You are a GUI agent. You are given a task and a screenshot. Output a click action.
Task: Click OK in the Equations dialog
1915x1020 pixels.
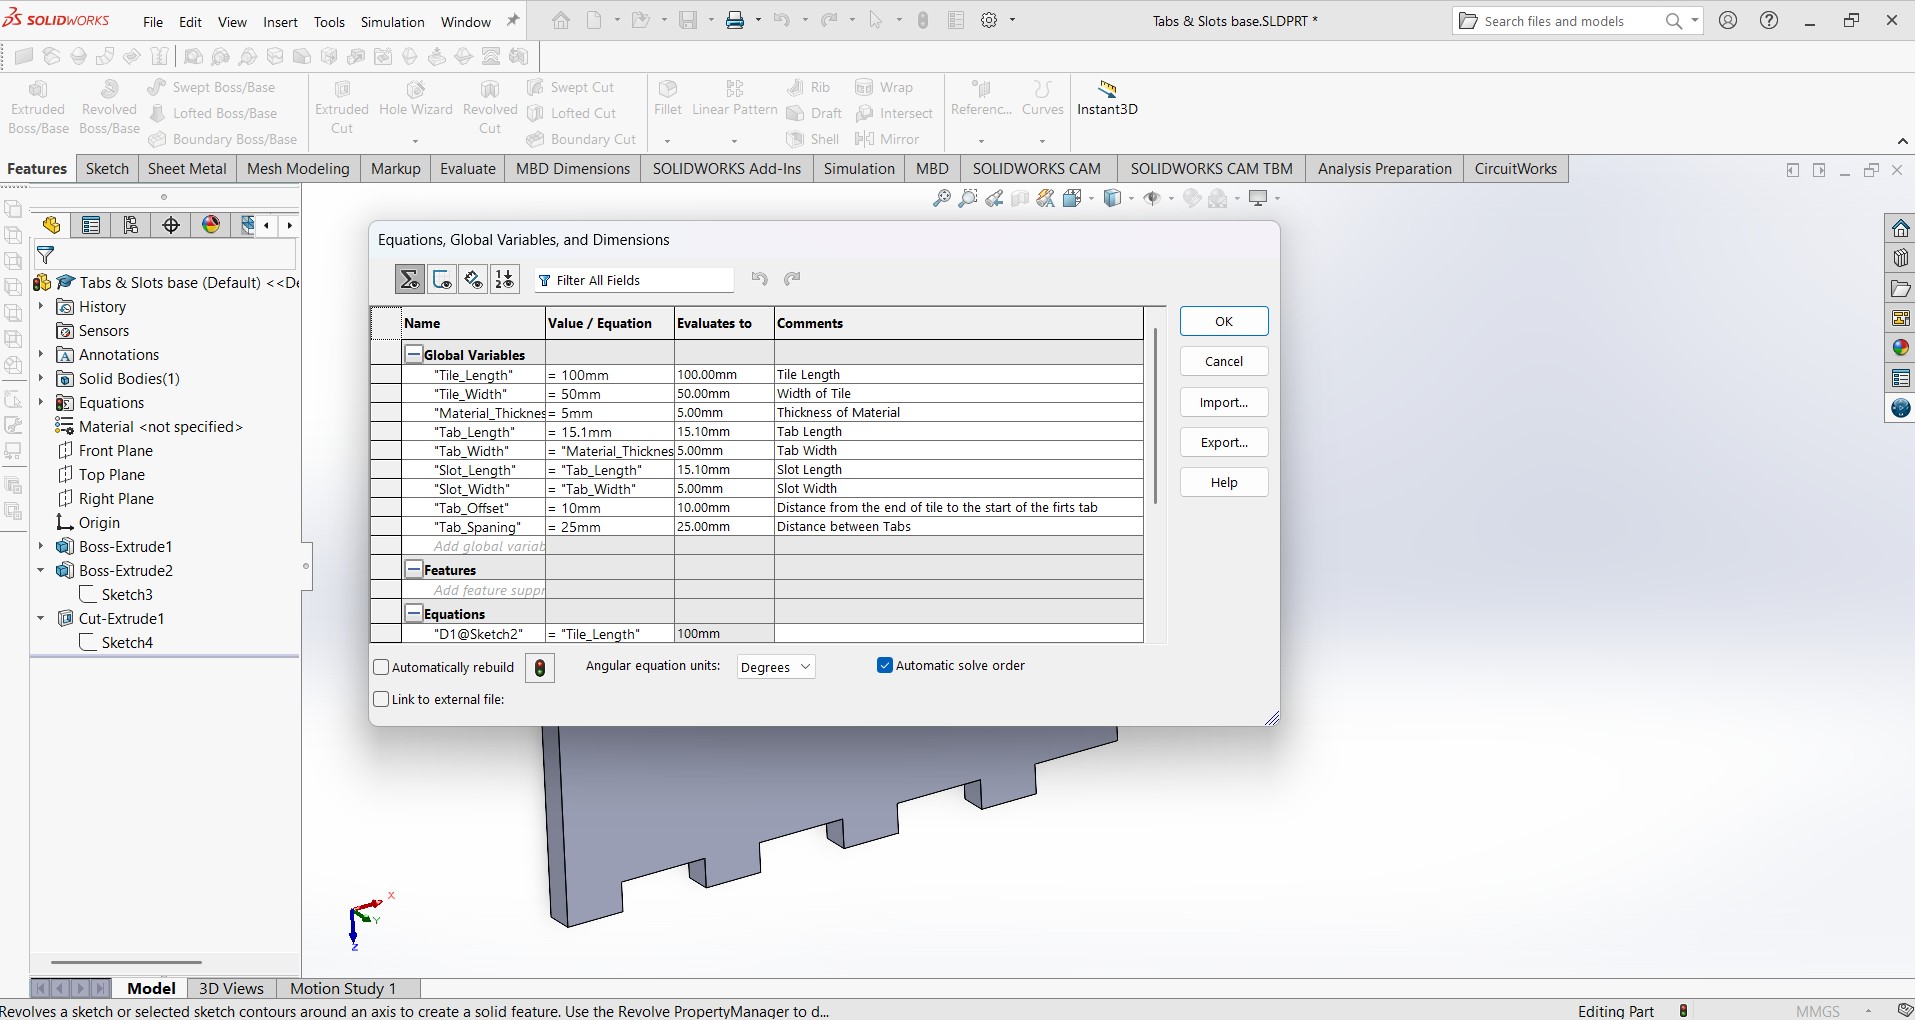tap(1224, 321)
